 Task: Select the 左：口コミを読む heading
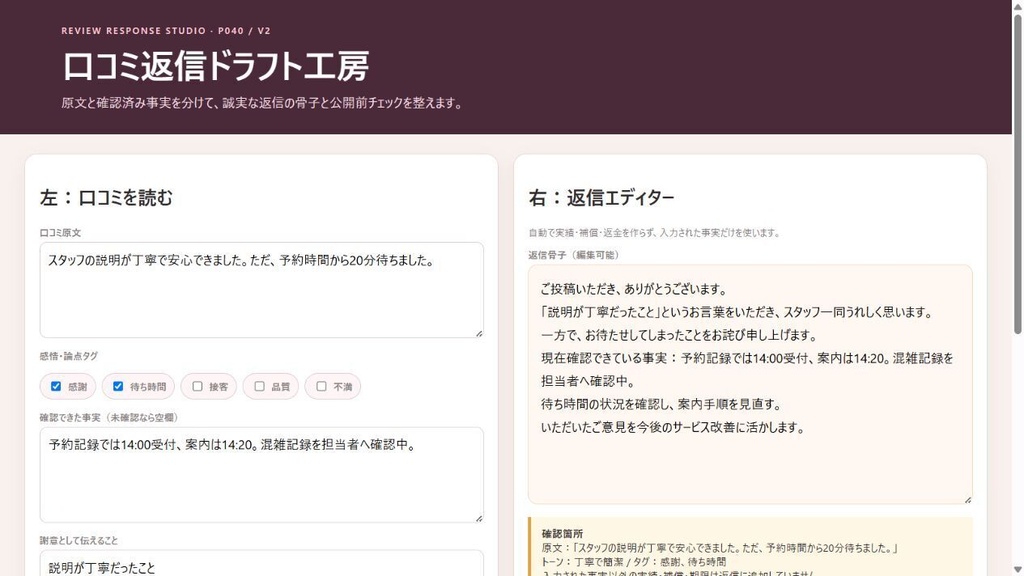click(x=106, y=198)
